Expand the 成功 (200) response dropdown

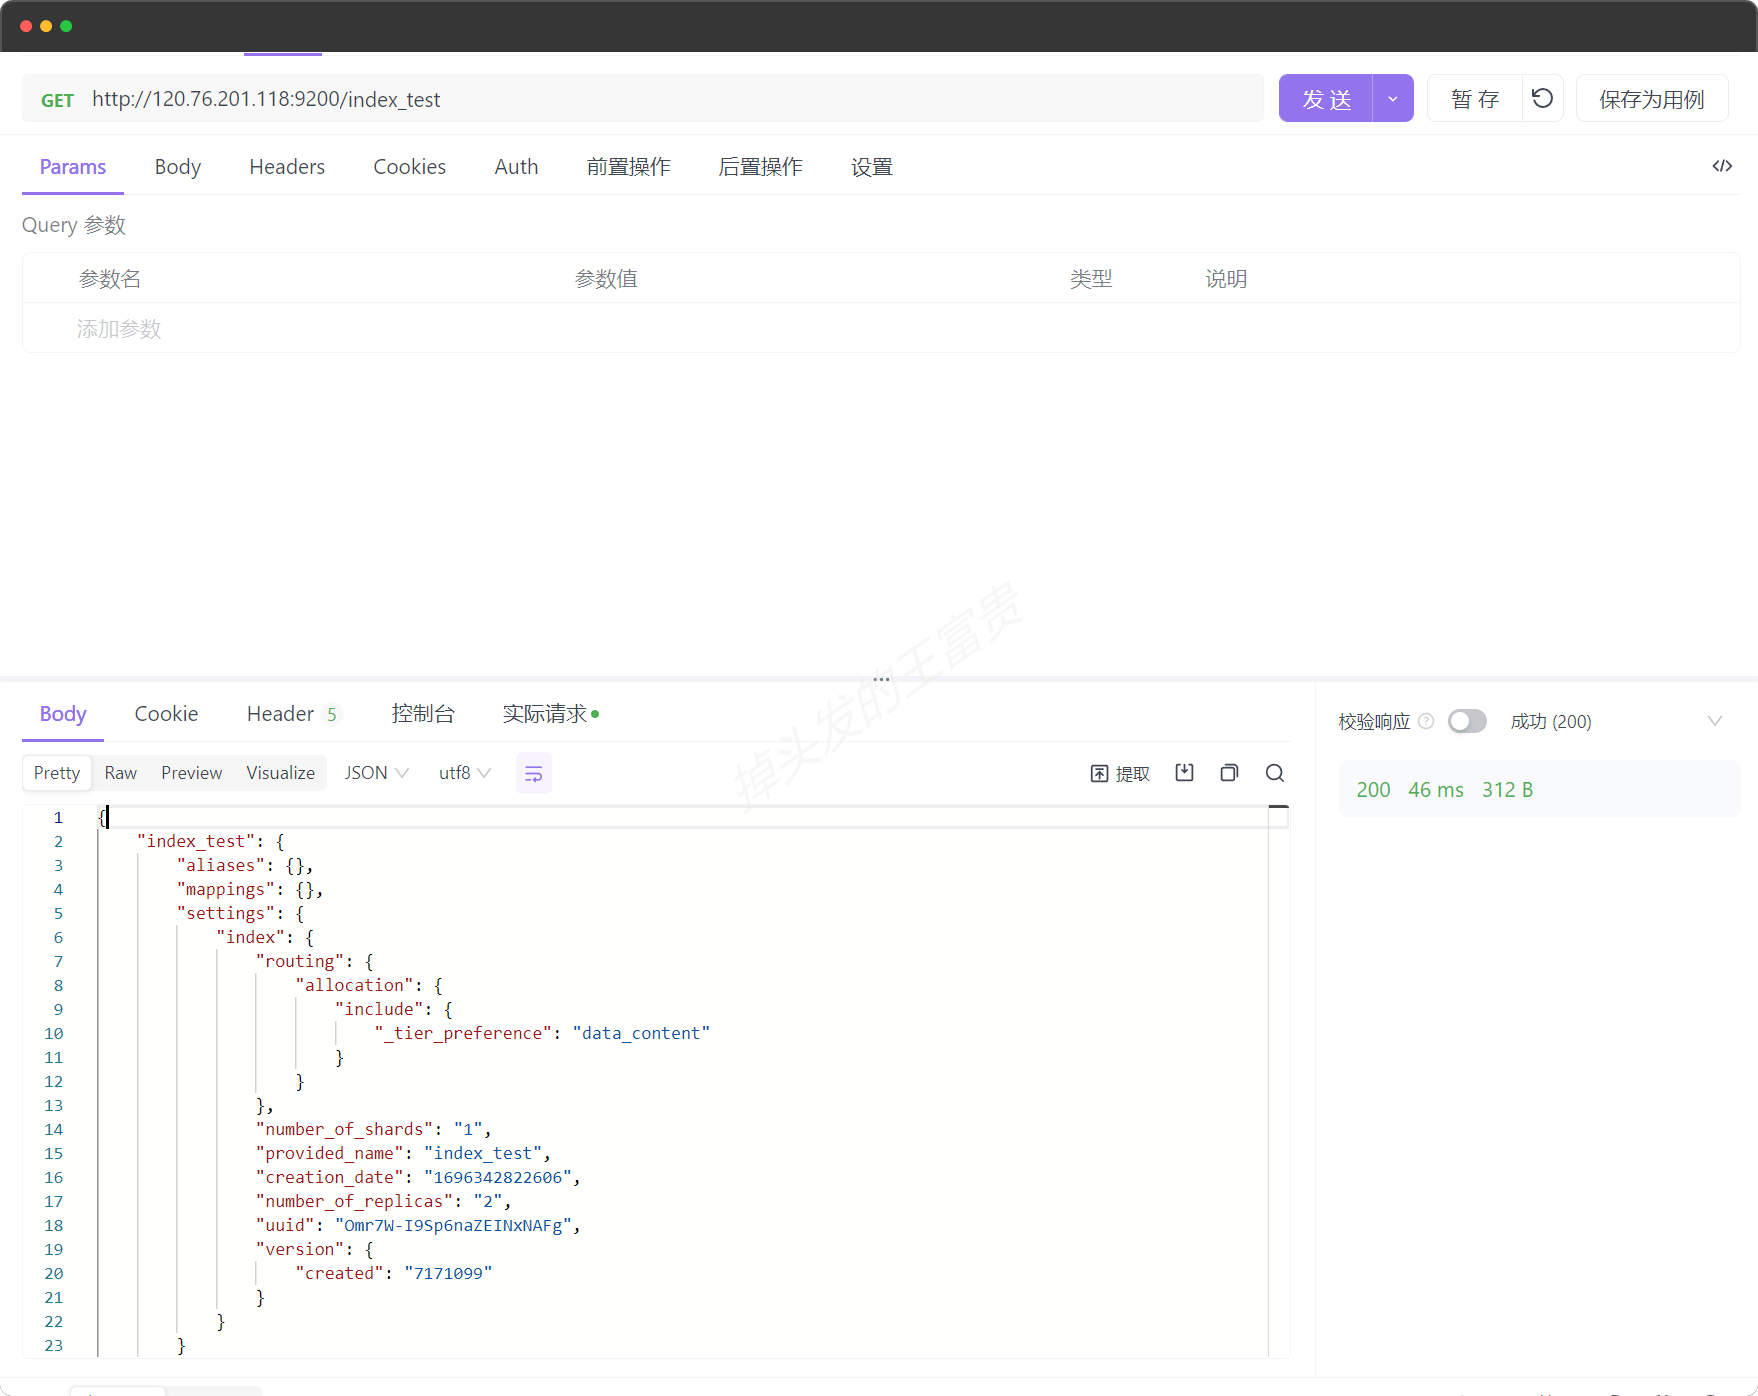point(1715,721)
